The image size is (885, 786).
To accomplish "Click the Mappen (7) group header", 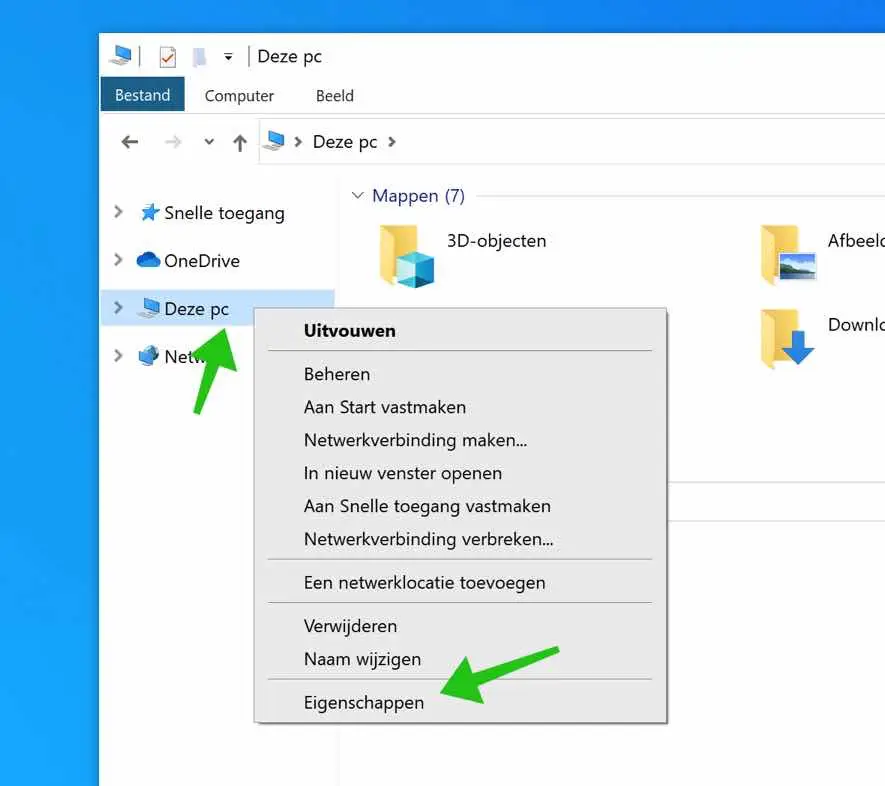I will (418, 196).
